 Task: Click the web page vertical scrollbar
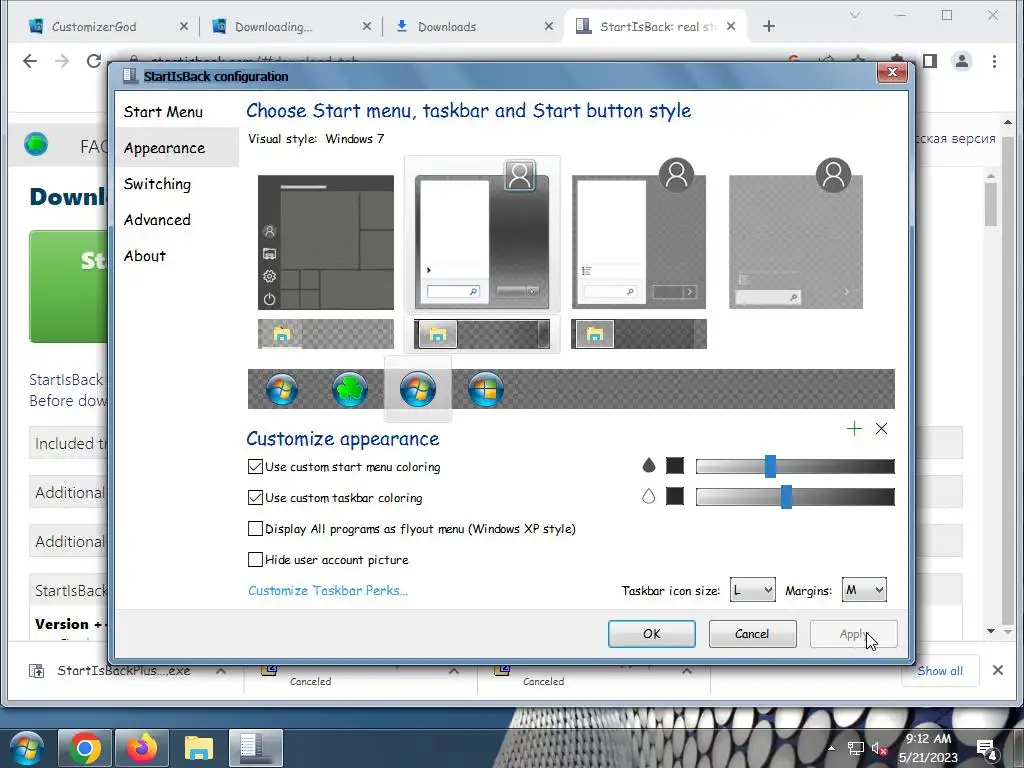(1008, 377)
